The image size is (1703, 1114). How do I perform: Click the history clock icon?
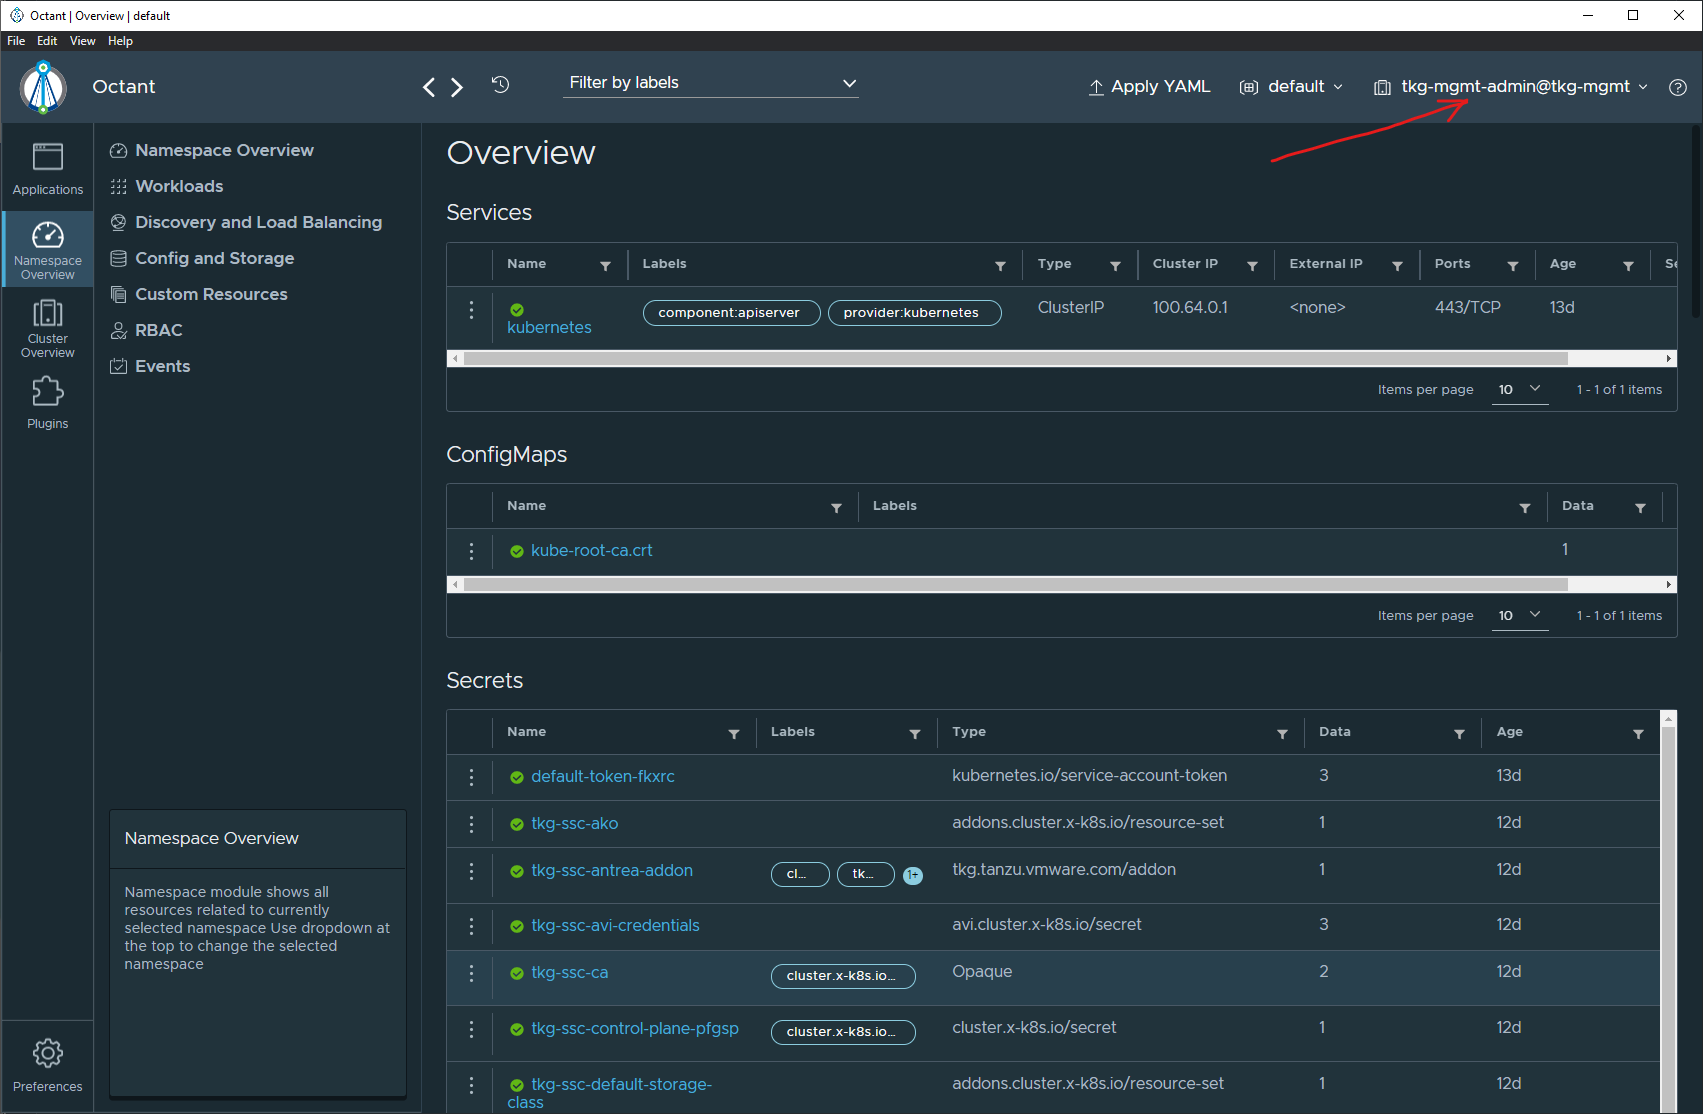pyautogui.click(x=501, y=85)
